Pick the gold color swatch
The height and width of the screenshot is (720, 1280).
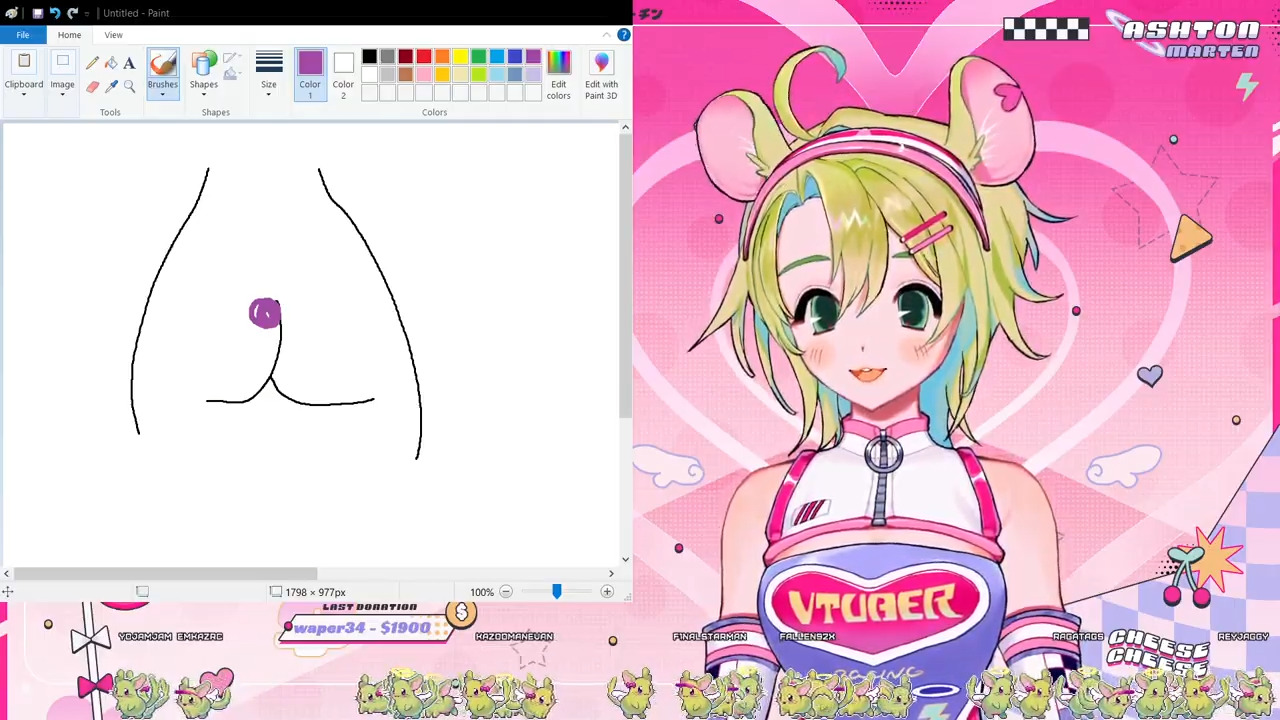click(x=442, y=75)
